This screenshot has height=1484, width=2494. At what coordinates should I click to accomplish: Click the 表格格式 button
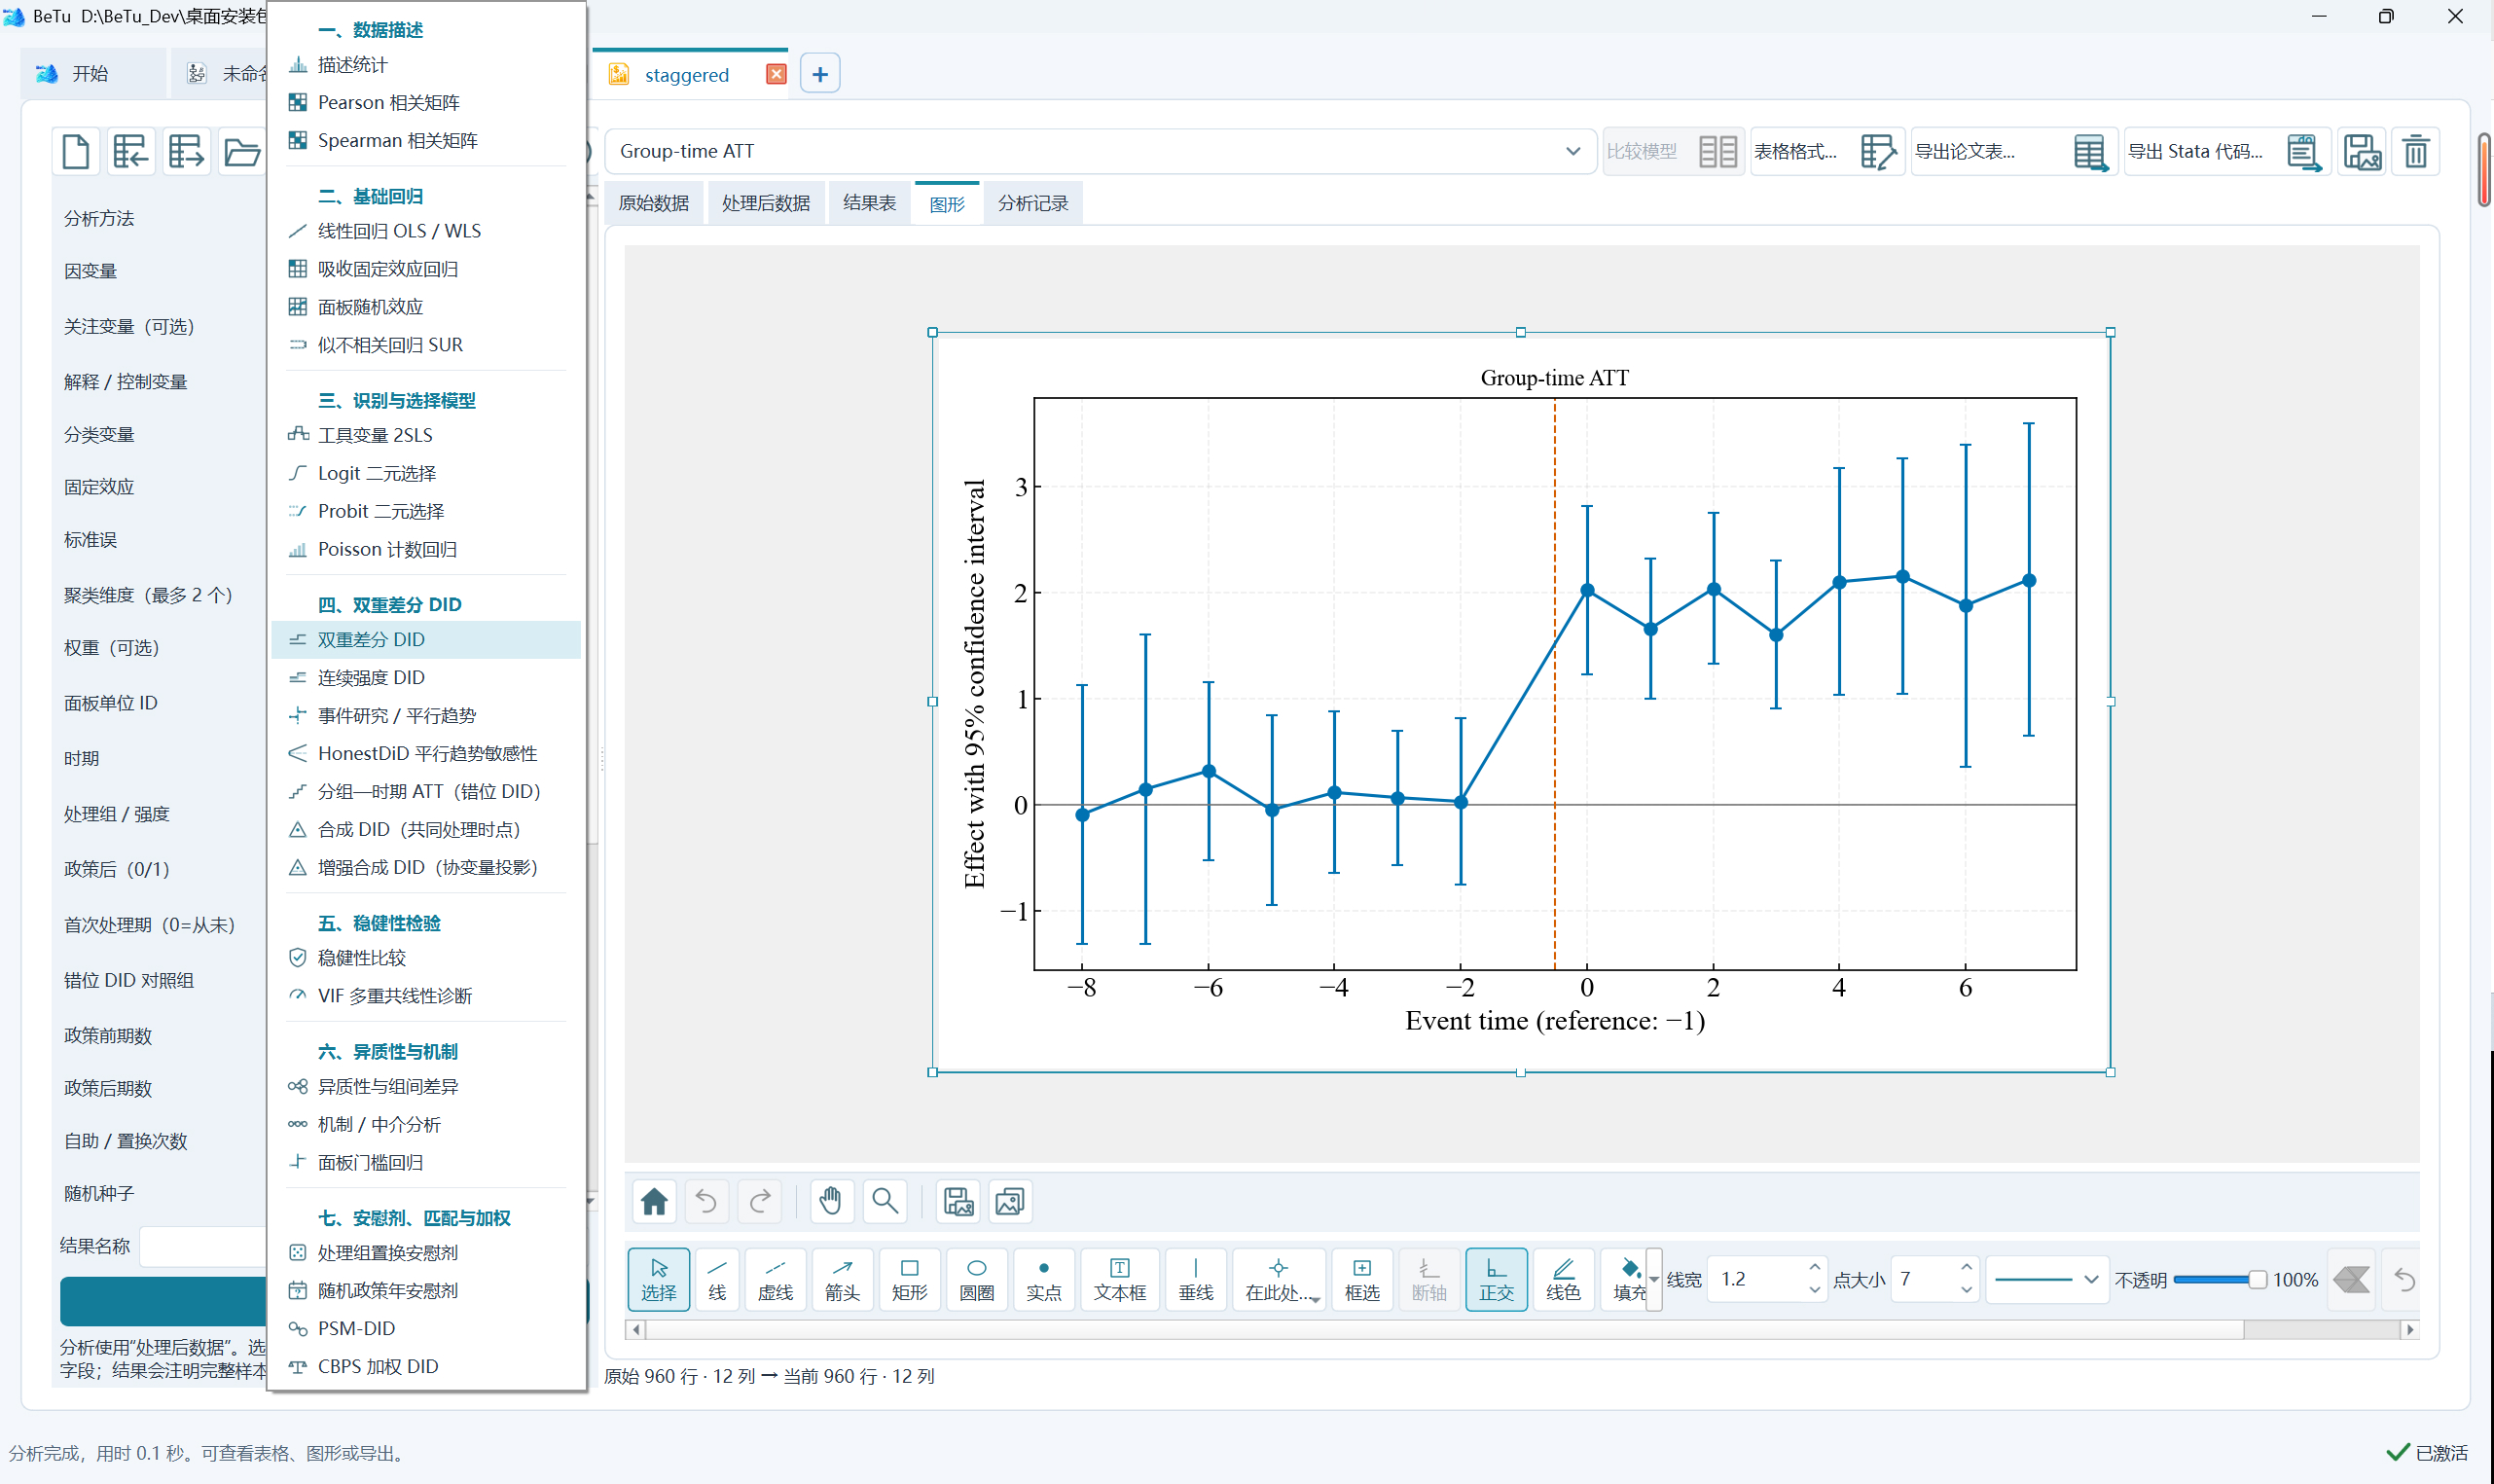point(1825,152)
